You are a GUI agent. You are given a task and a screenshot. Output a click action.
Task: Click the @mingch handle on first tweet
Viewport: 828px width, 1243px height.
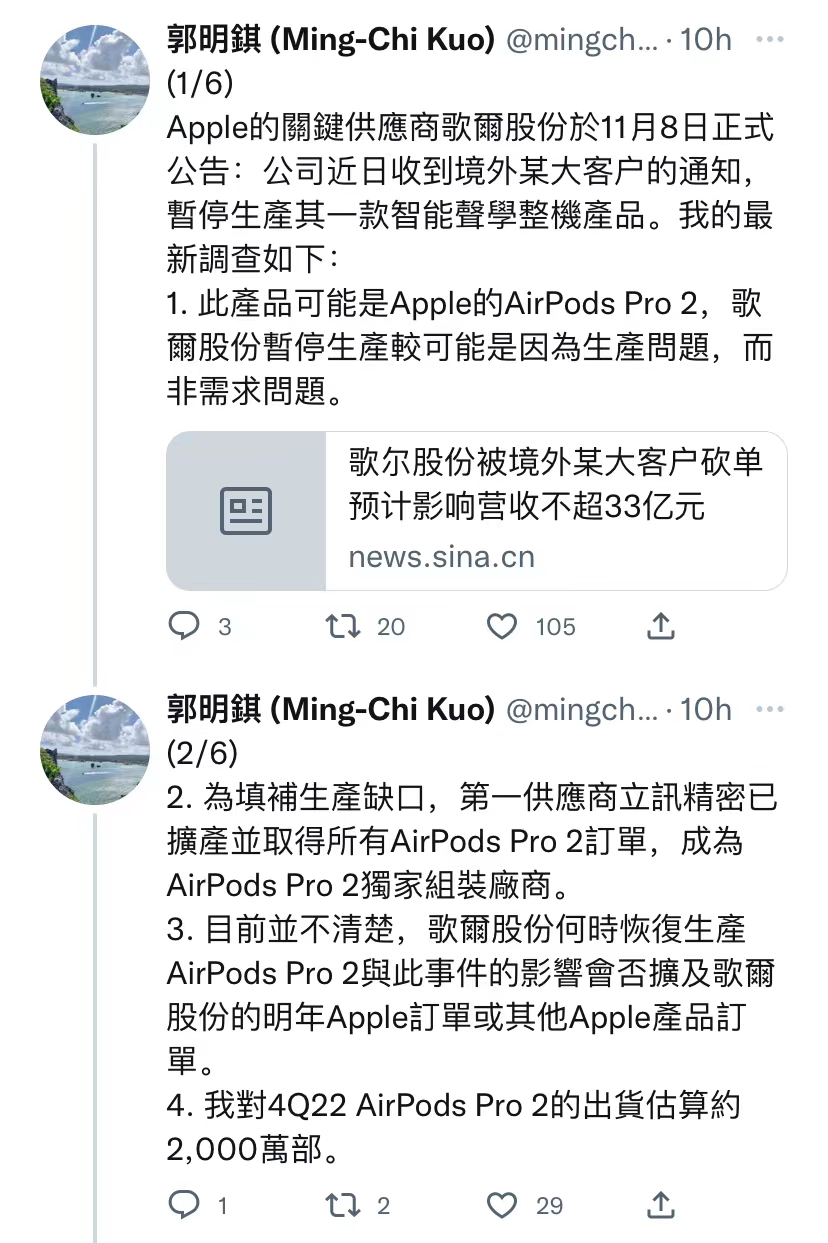coord(582,40)
